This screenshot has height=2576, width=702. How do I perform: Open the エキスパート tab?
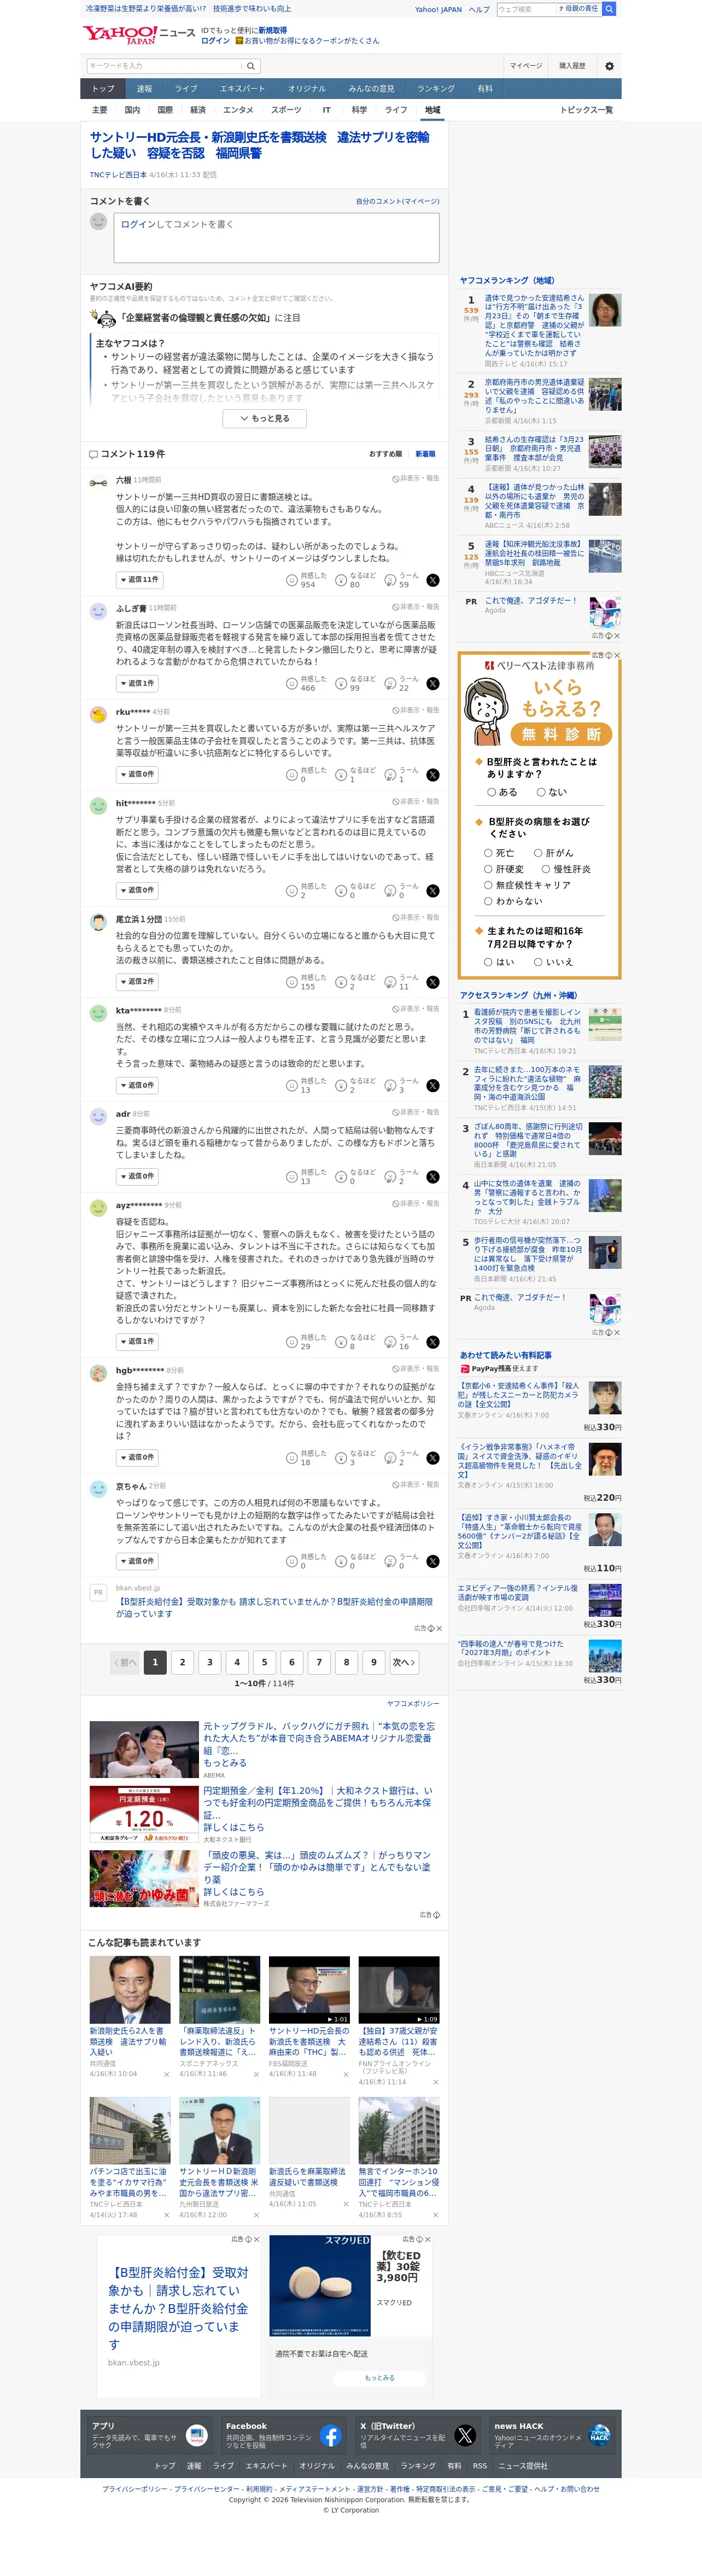coord(242,89)
